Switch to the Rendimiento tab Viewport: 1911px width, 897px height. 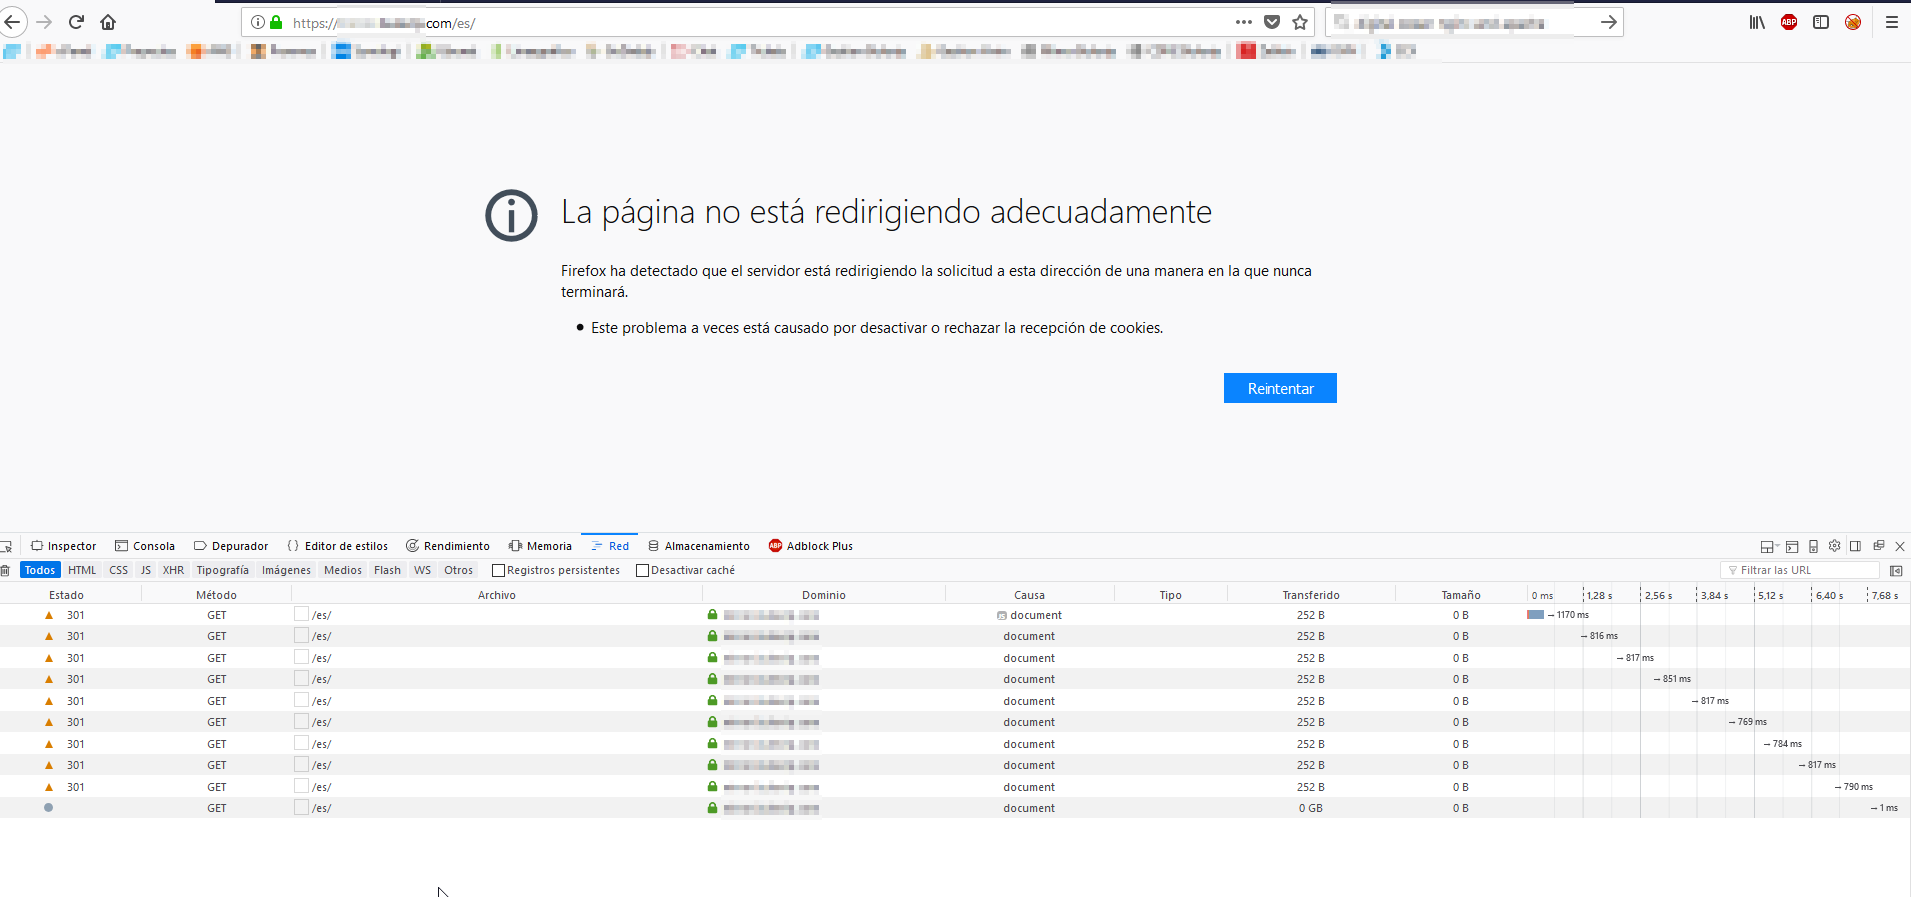click(448, 546)
